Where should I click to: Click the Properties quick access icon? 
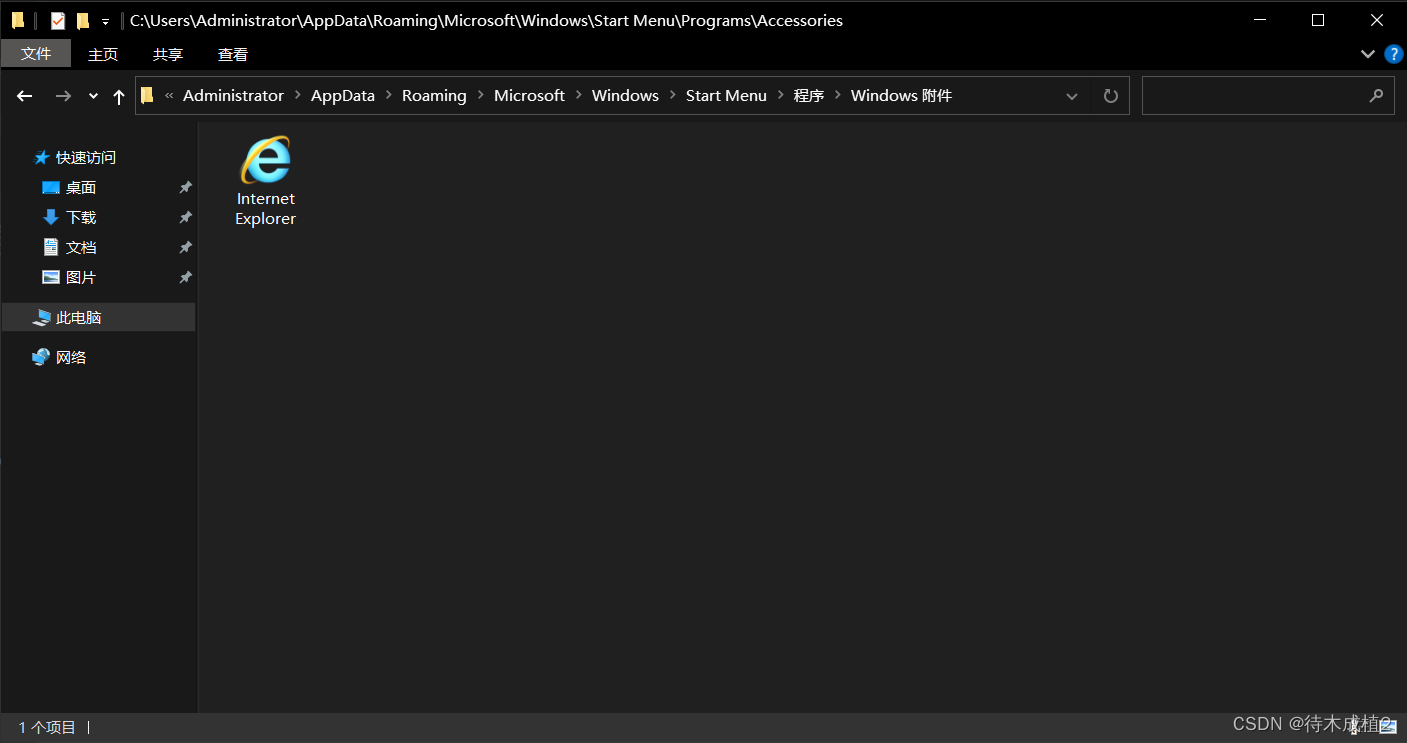58,20
